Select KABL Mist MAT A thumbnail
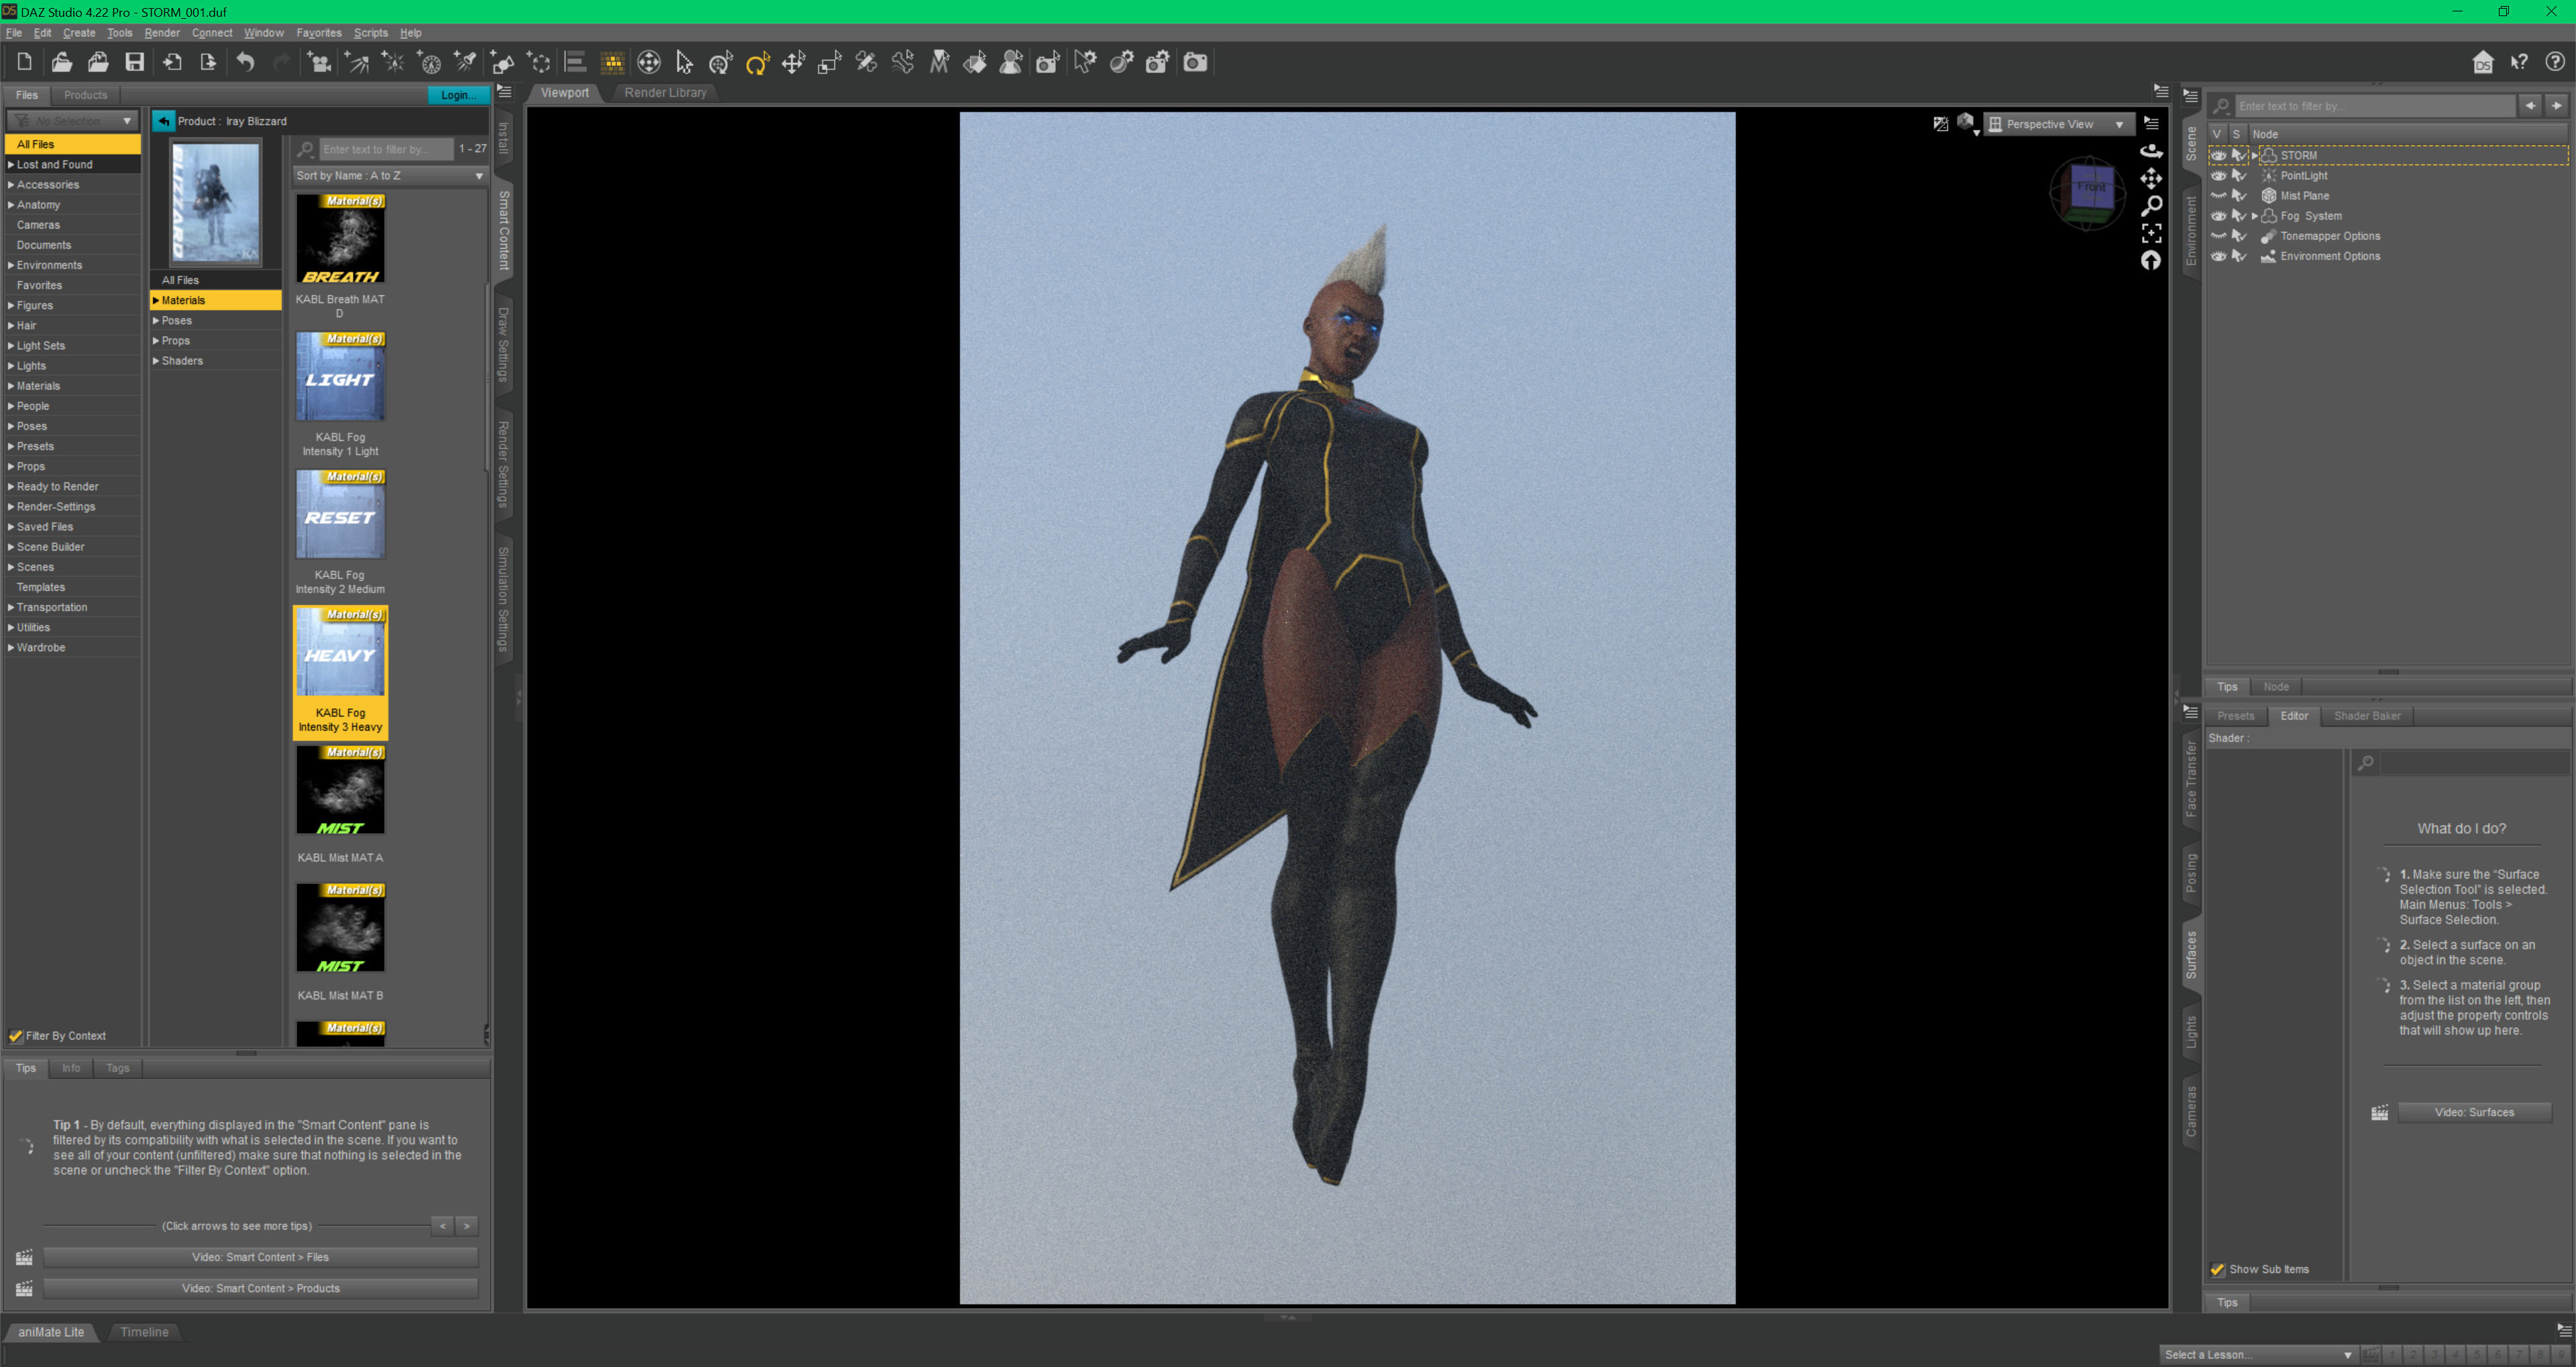This screenshot has width=2576, height=1367. coord(340,790)
